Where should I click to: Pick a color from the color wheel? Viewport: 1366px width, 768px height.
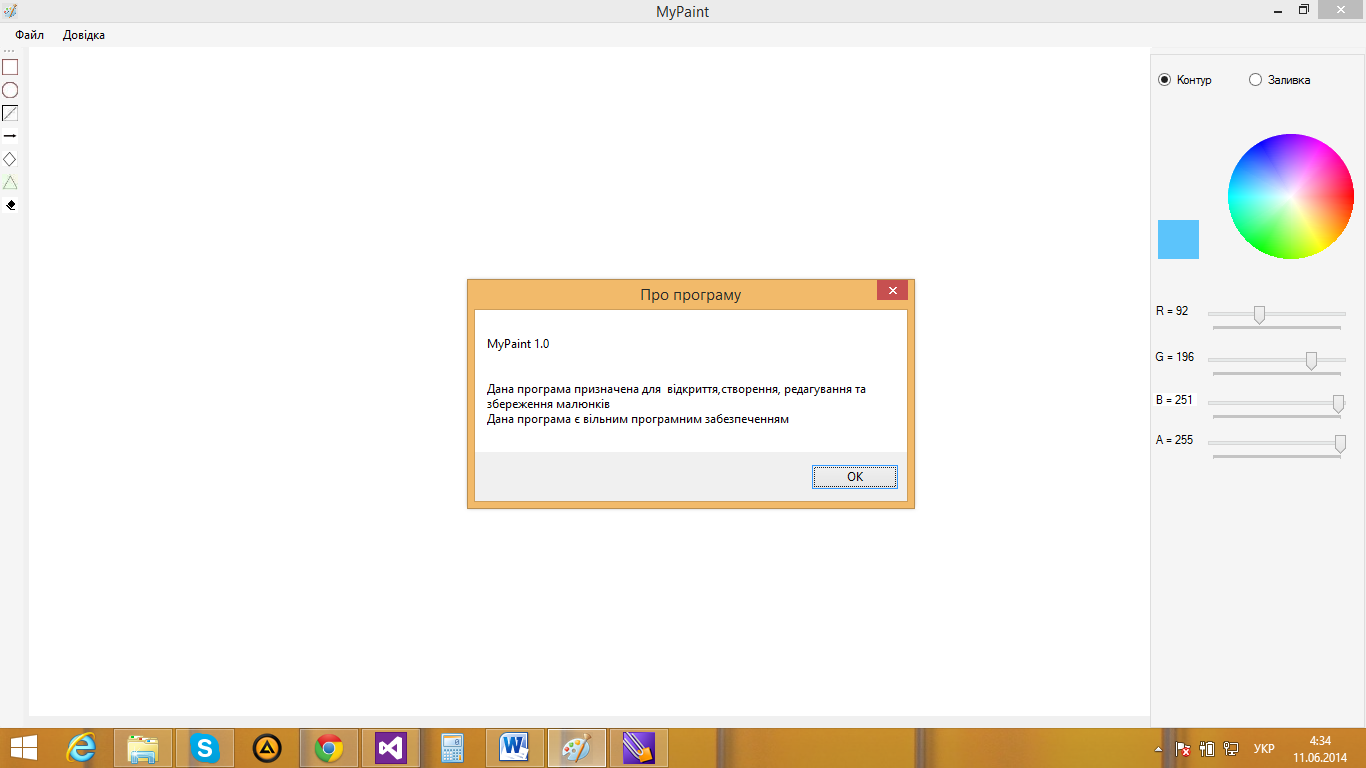(1290, 196)
